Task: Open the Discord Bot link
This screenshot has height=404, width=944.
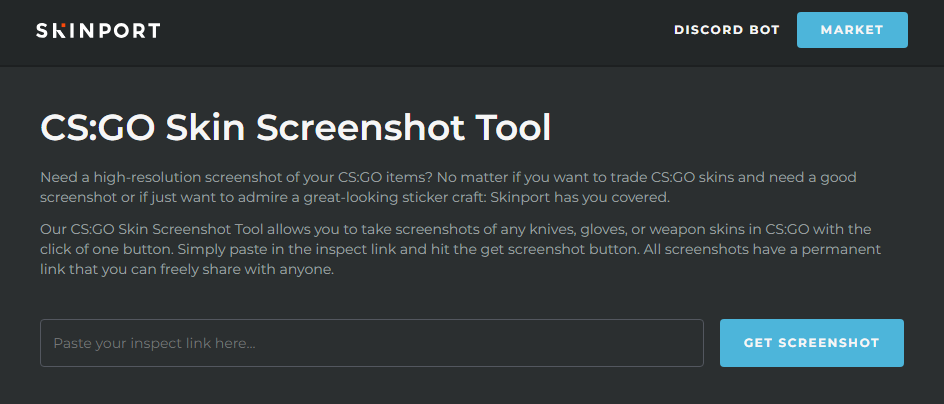Action: coord(727,30)
